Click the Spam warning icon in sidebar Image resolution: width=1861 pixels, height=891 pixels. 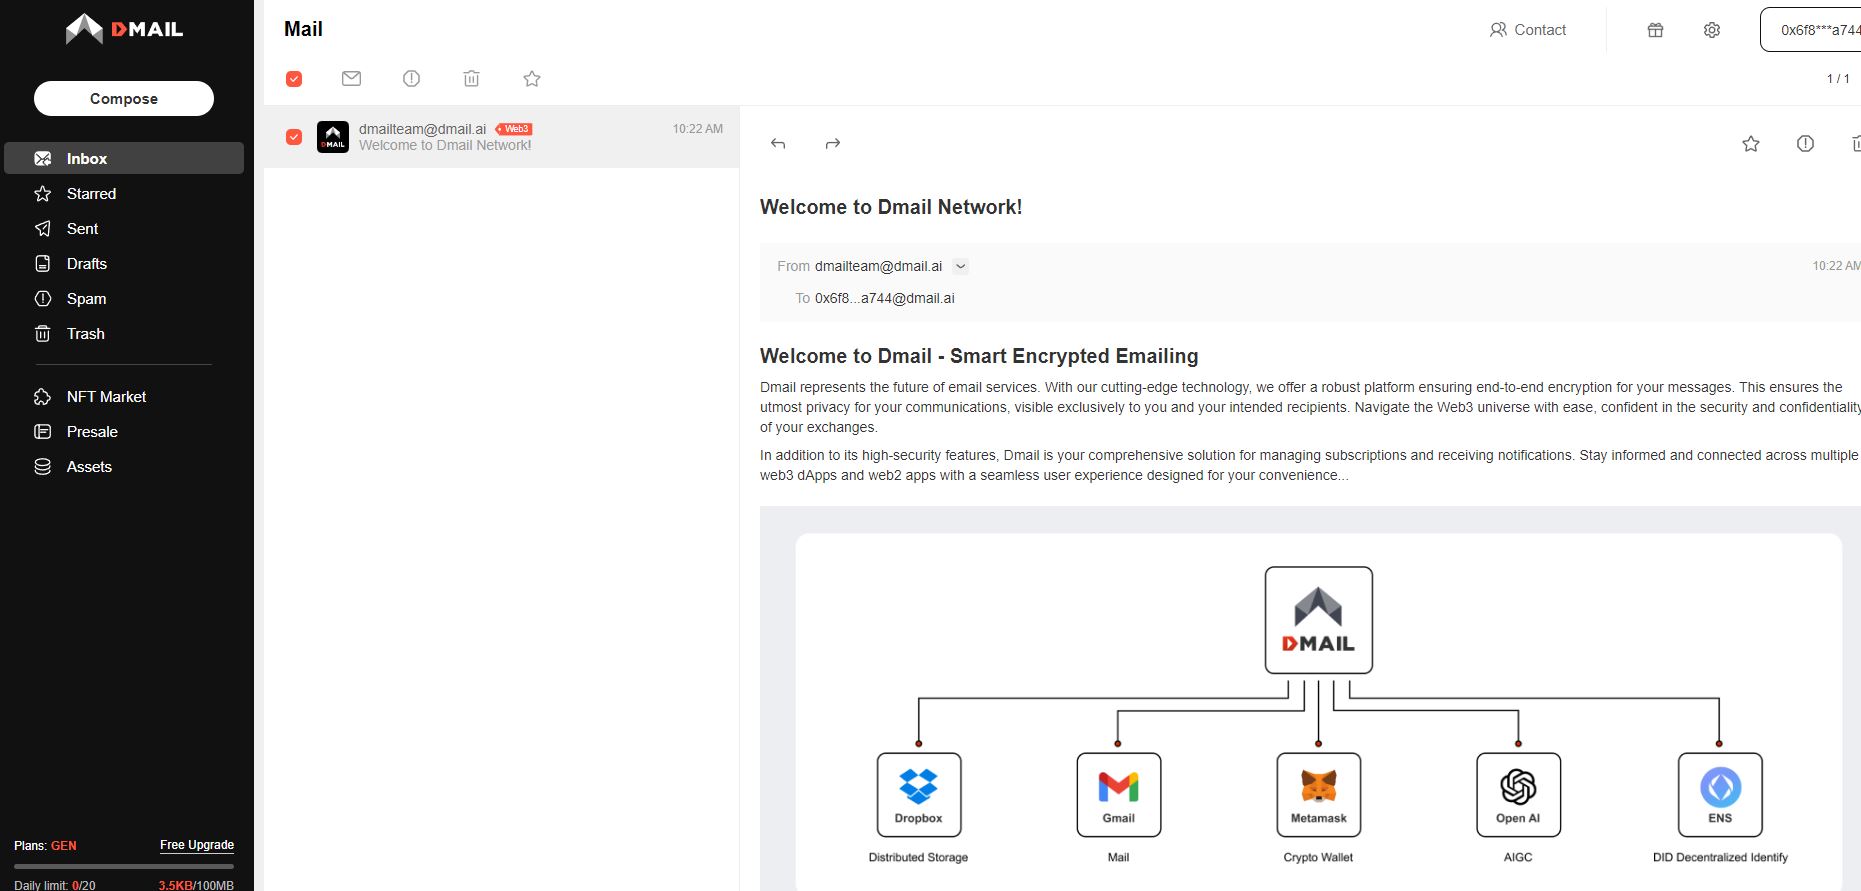[x=42, y=298]
